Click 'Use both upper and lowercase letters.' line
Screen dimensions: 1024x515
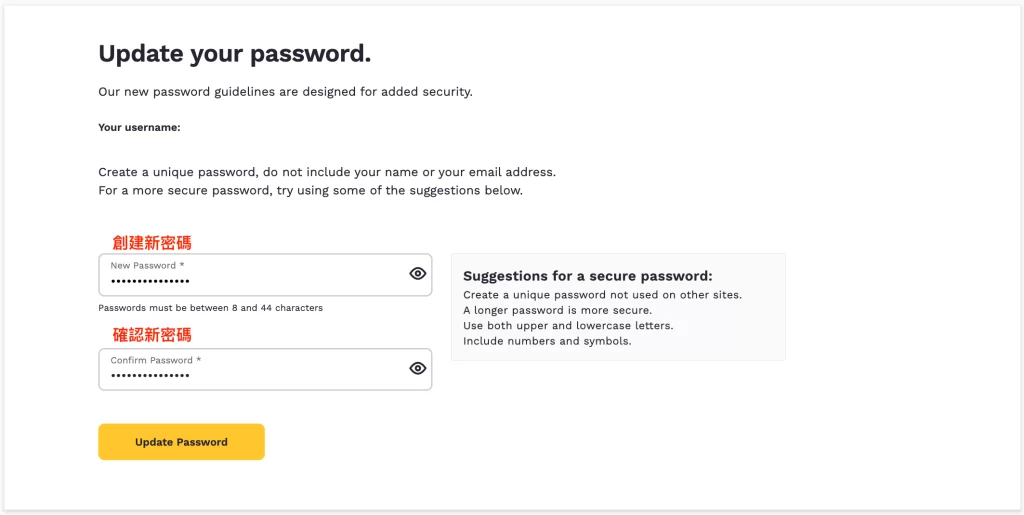[568, 325]
